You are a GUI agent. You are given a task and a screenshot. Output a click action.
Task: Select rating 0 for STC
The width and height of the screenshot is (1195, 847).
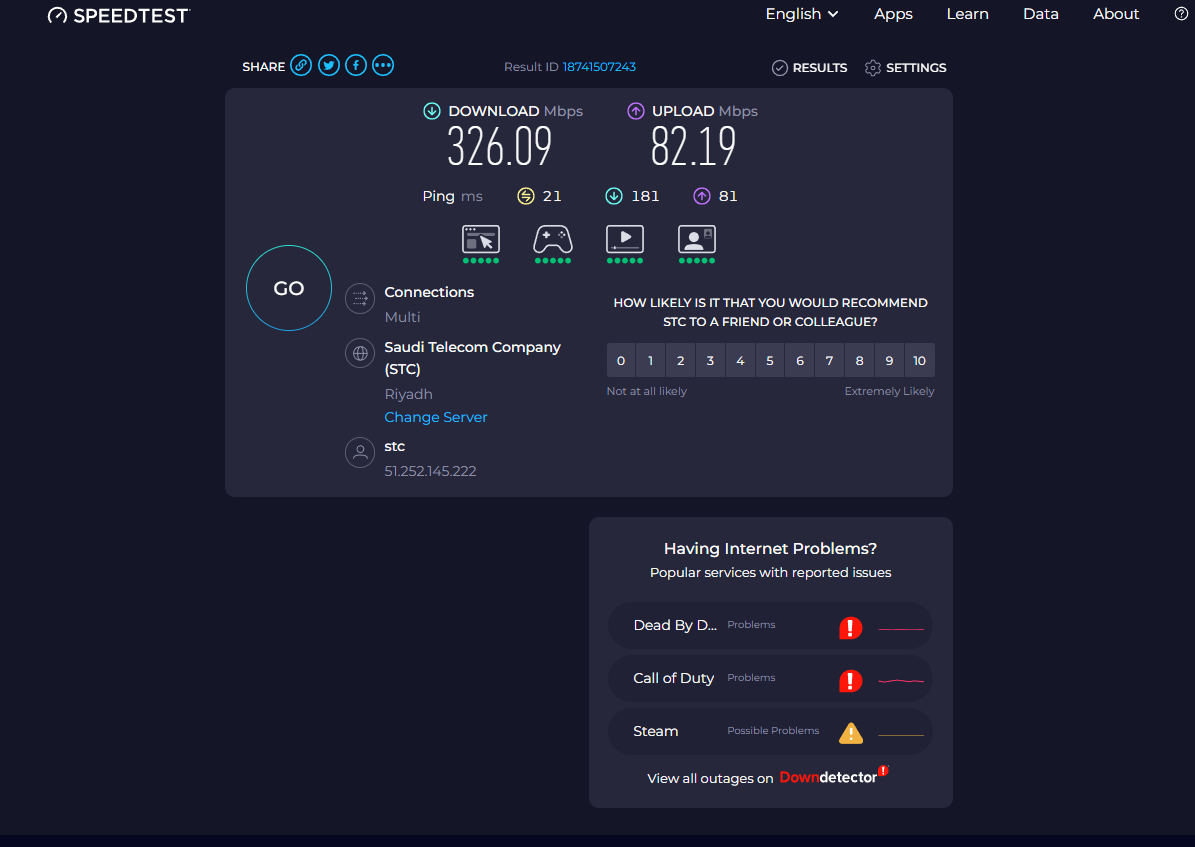pos(621,361)
